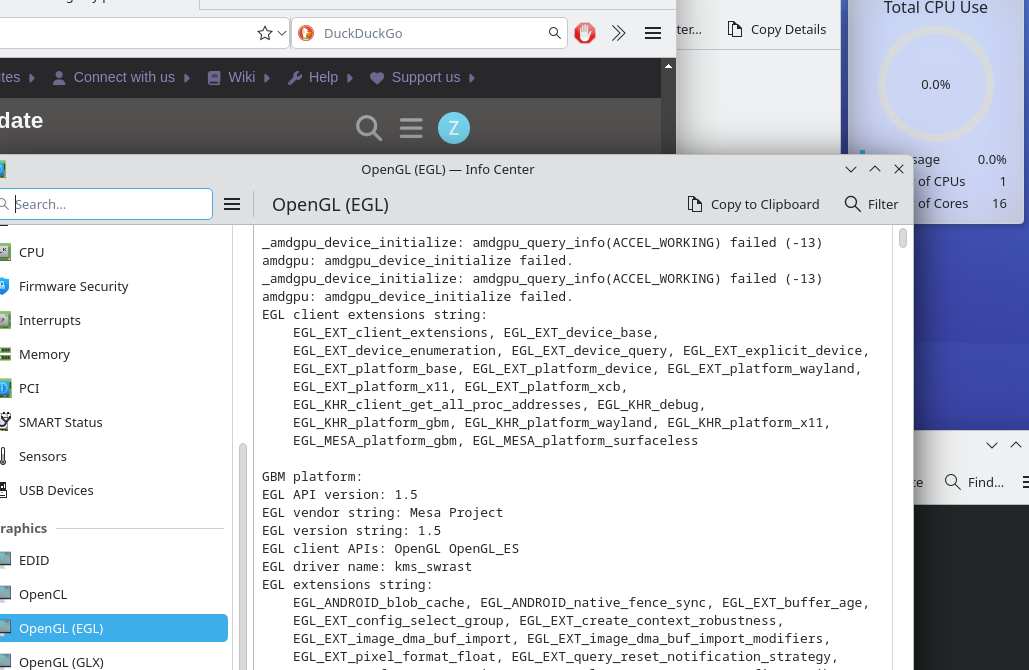The height and width of the screenshot is (670, 1029).
Task: Click the Copy to Clipboard button
Action: click(753, 204)
